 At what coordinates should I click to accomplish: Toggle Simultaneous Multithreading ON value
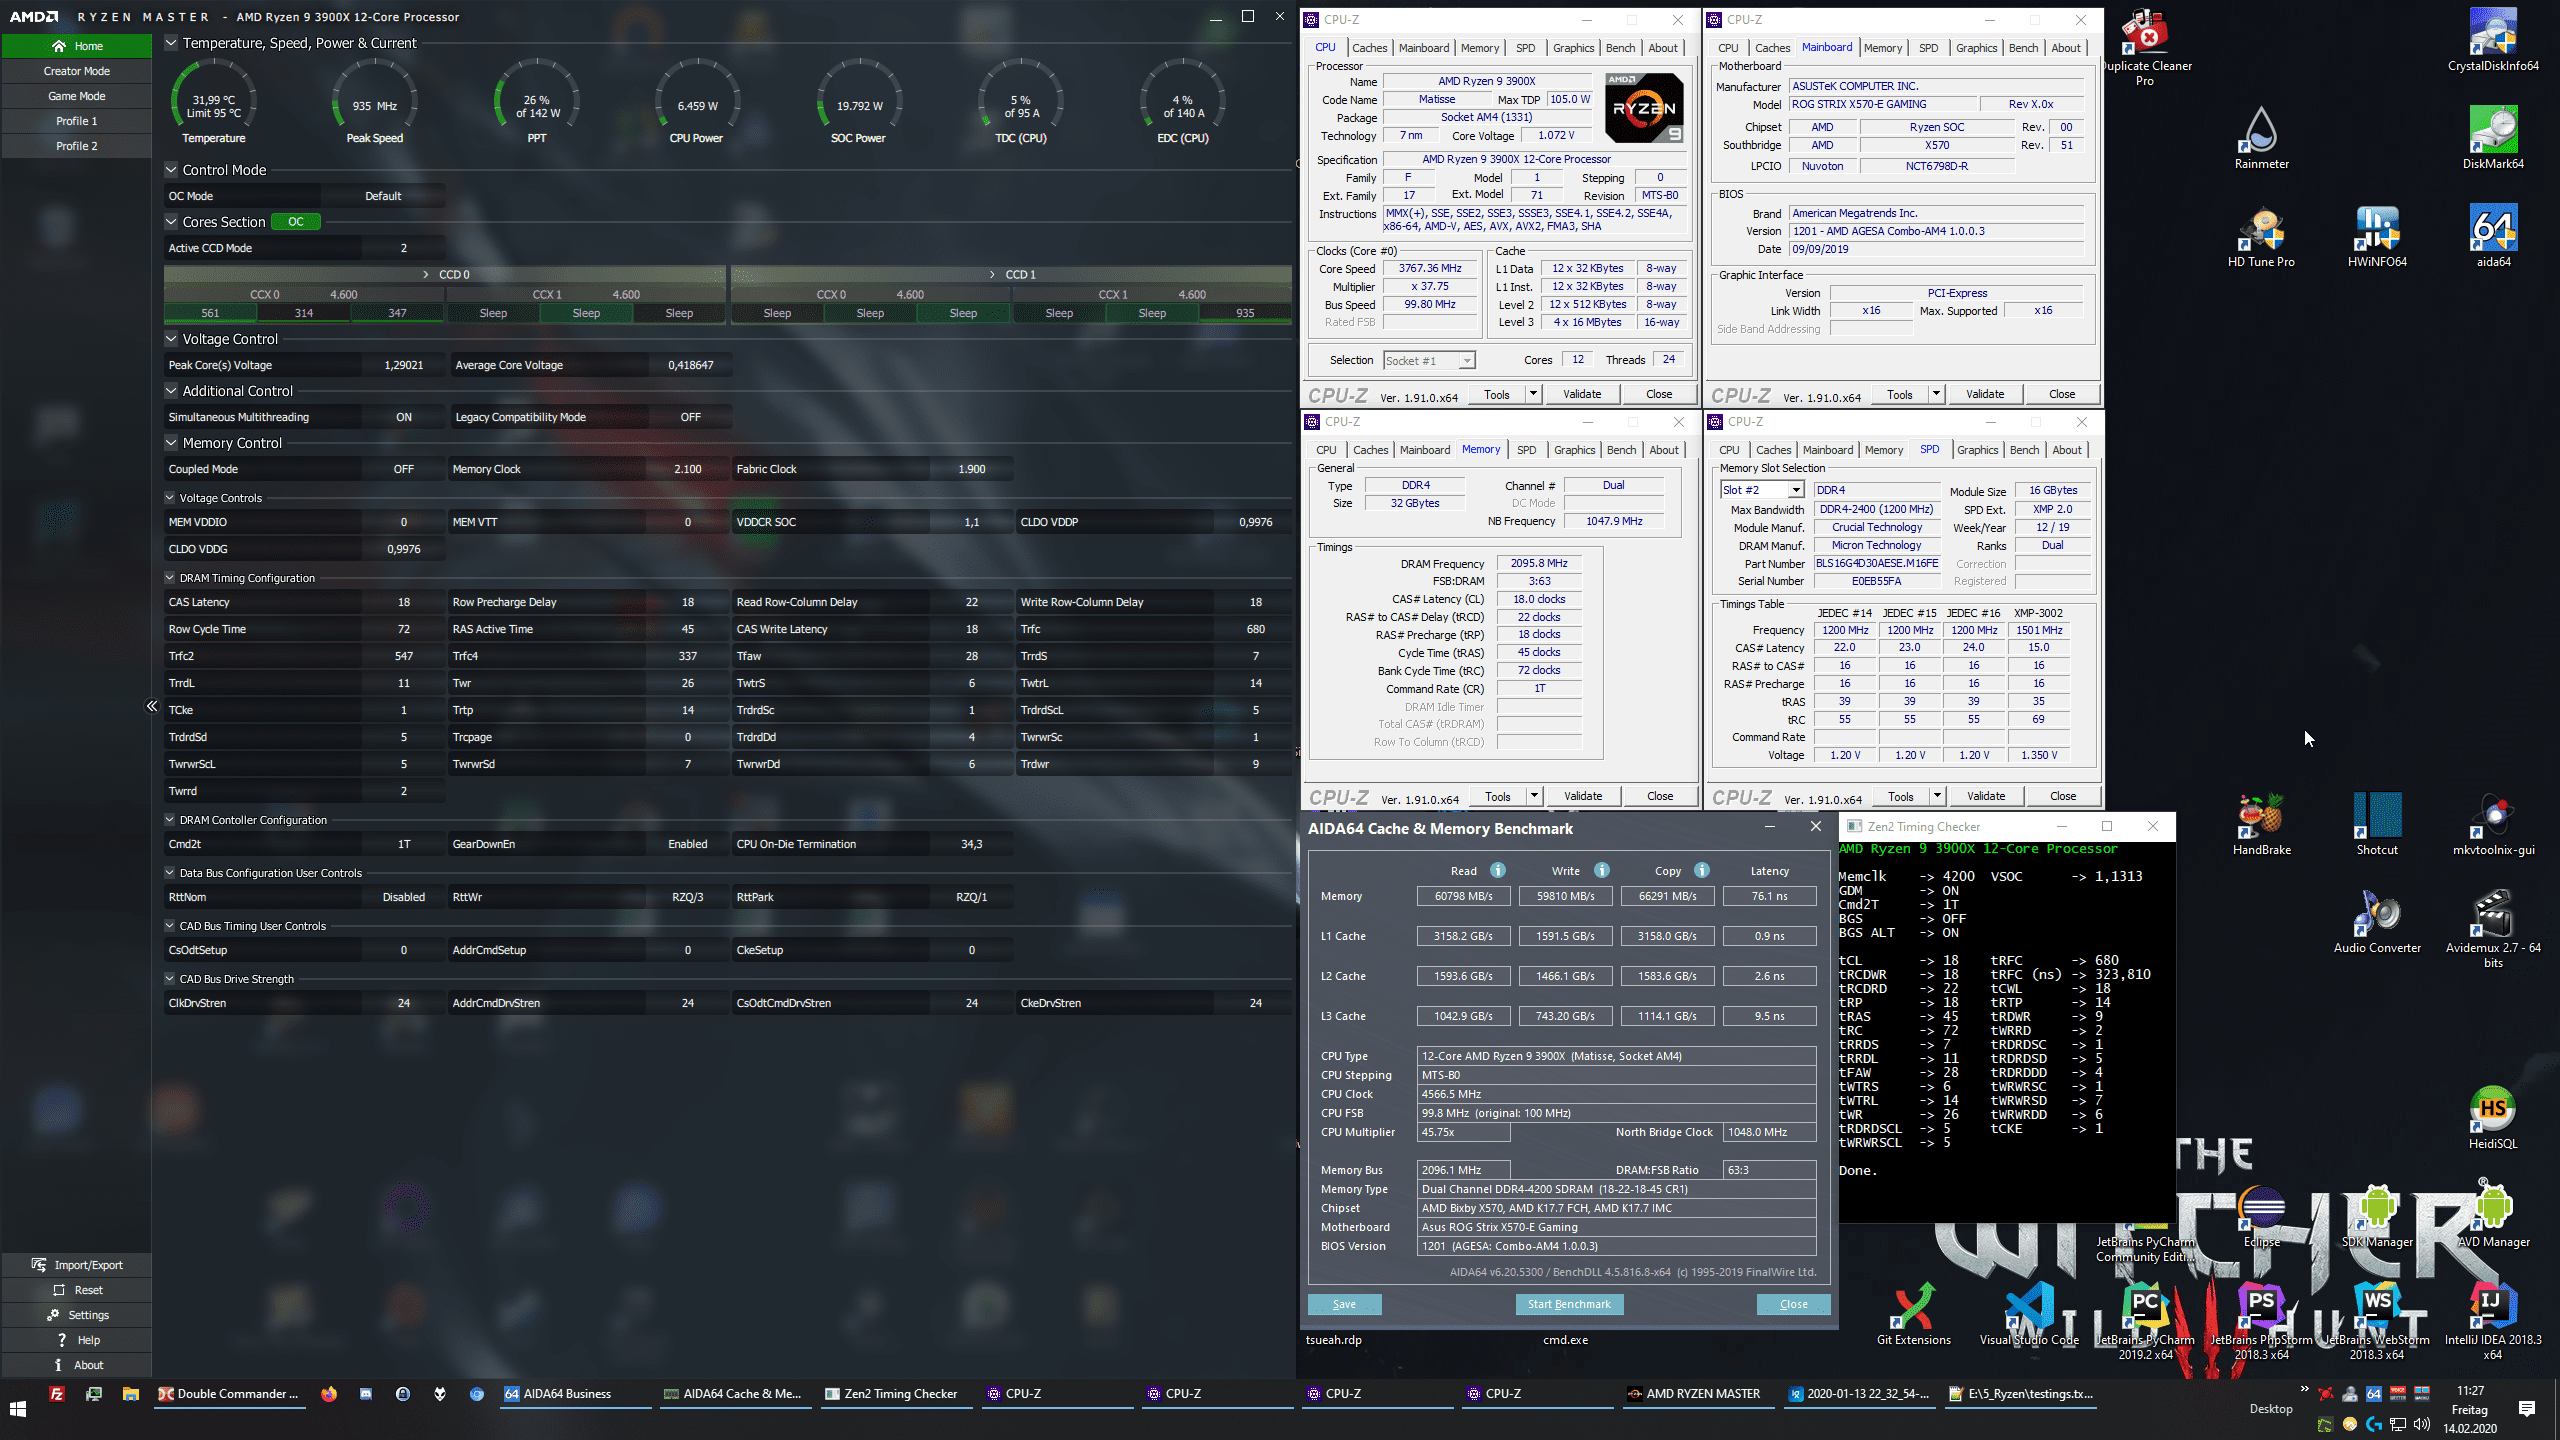click(404, 417)
